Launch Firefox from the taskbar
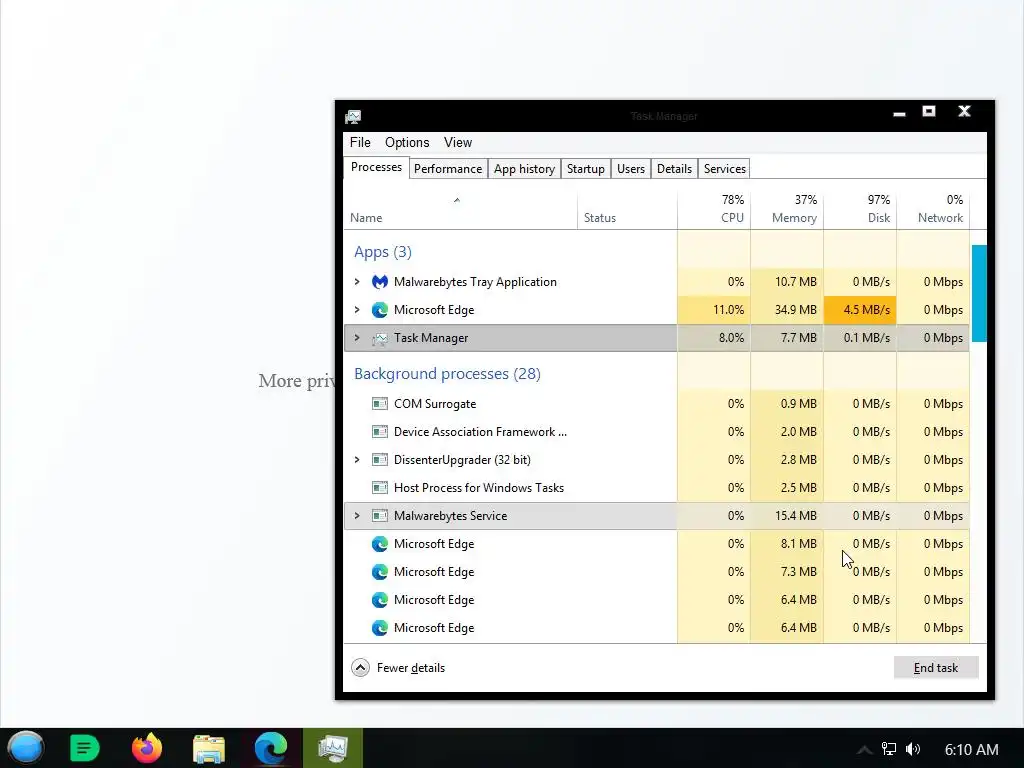Viewport: 1024px width, 768px height. coord(147,748)
